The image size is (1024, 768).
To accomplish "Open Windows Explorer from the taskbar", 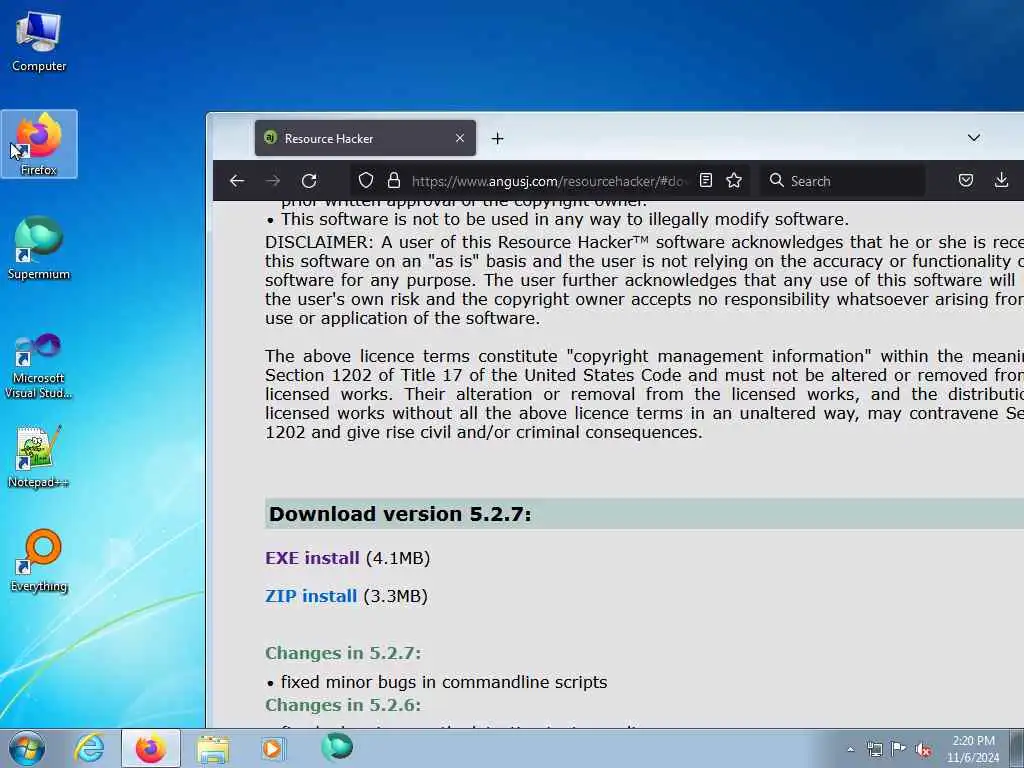I will [x=213, y=748].
